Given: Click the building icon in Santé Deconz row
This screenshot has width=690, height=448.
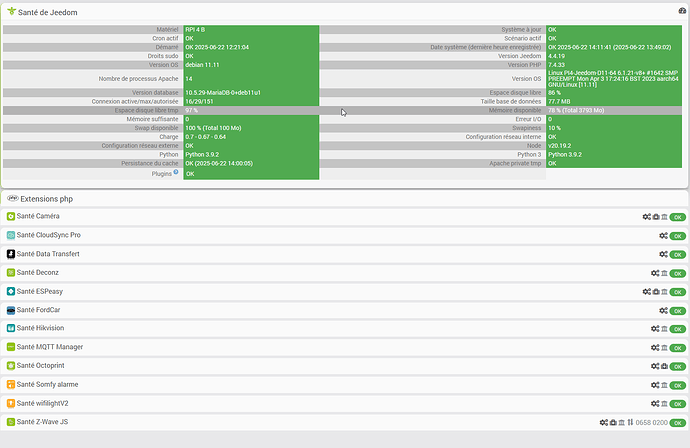Looking at the screenshot, I should coord(664,273).
